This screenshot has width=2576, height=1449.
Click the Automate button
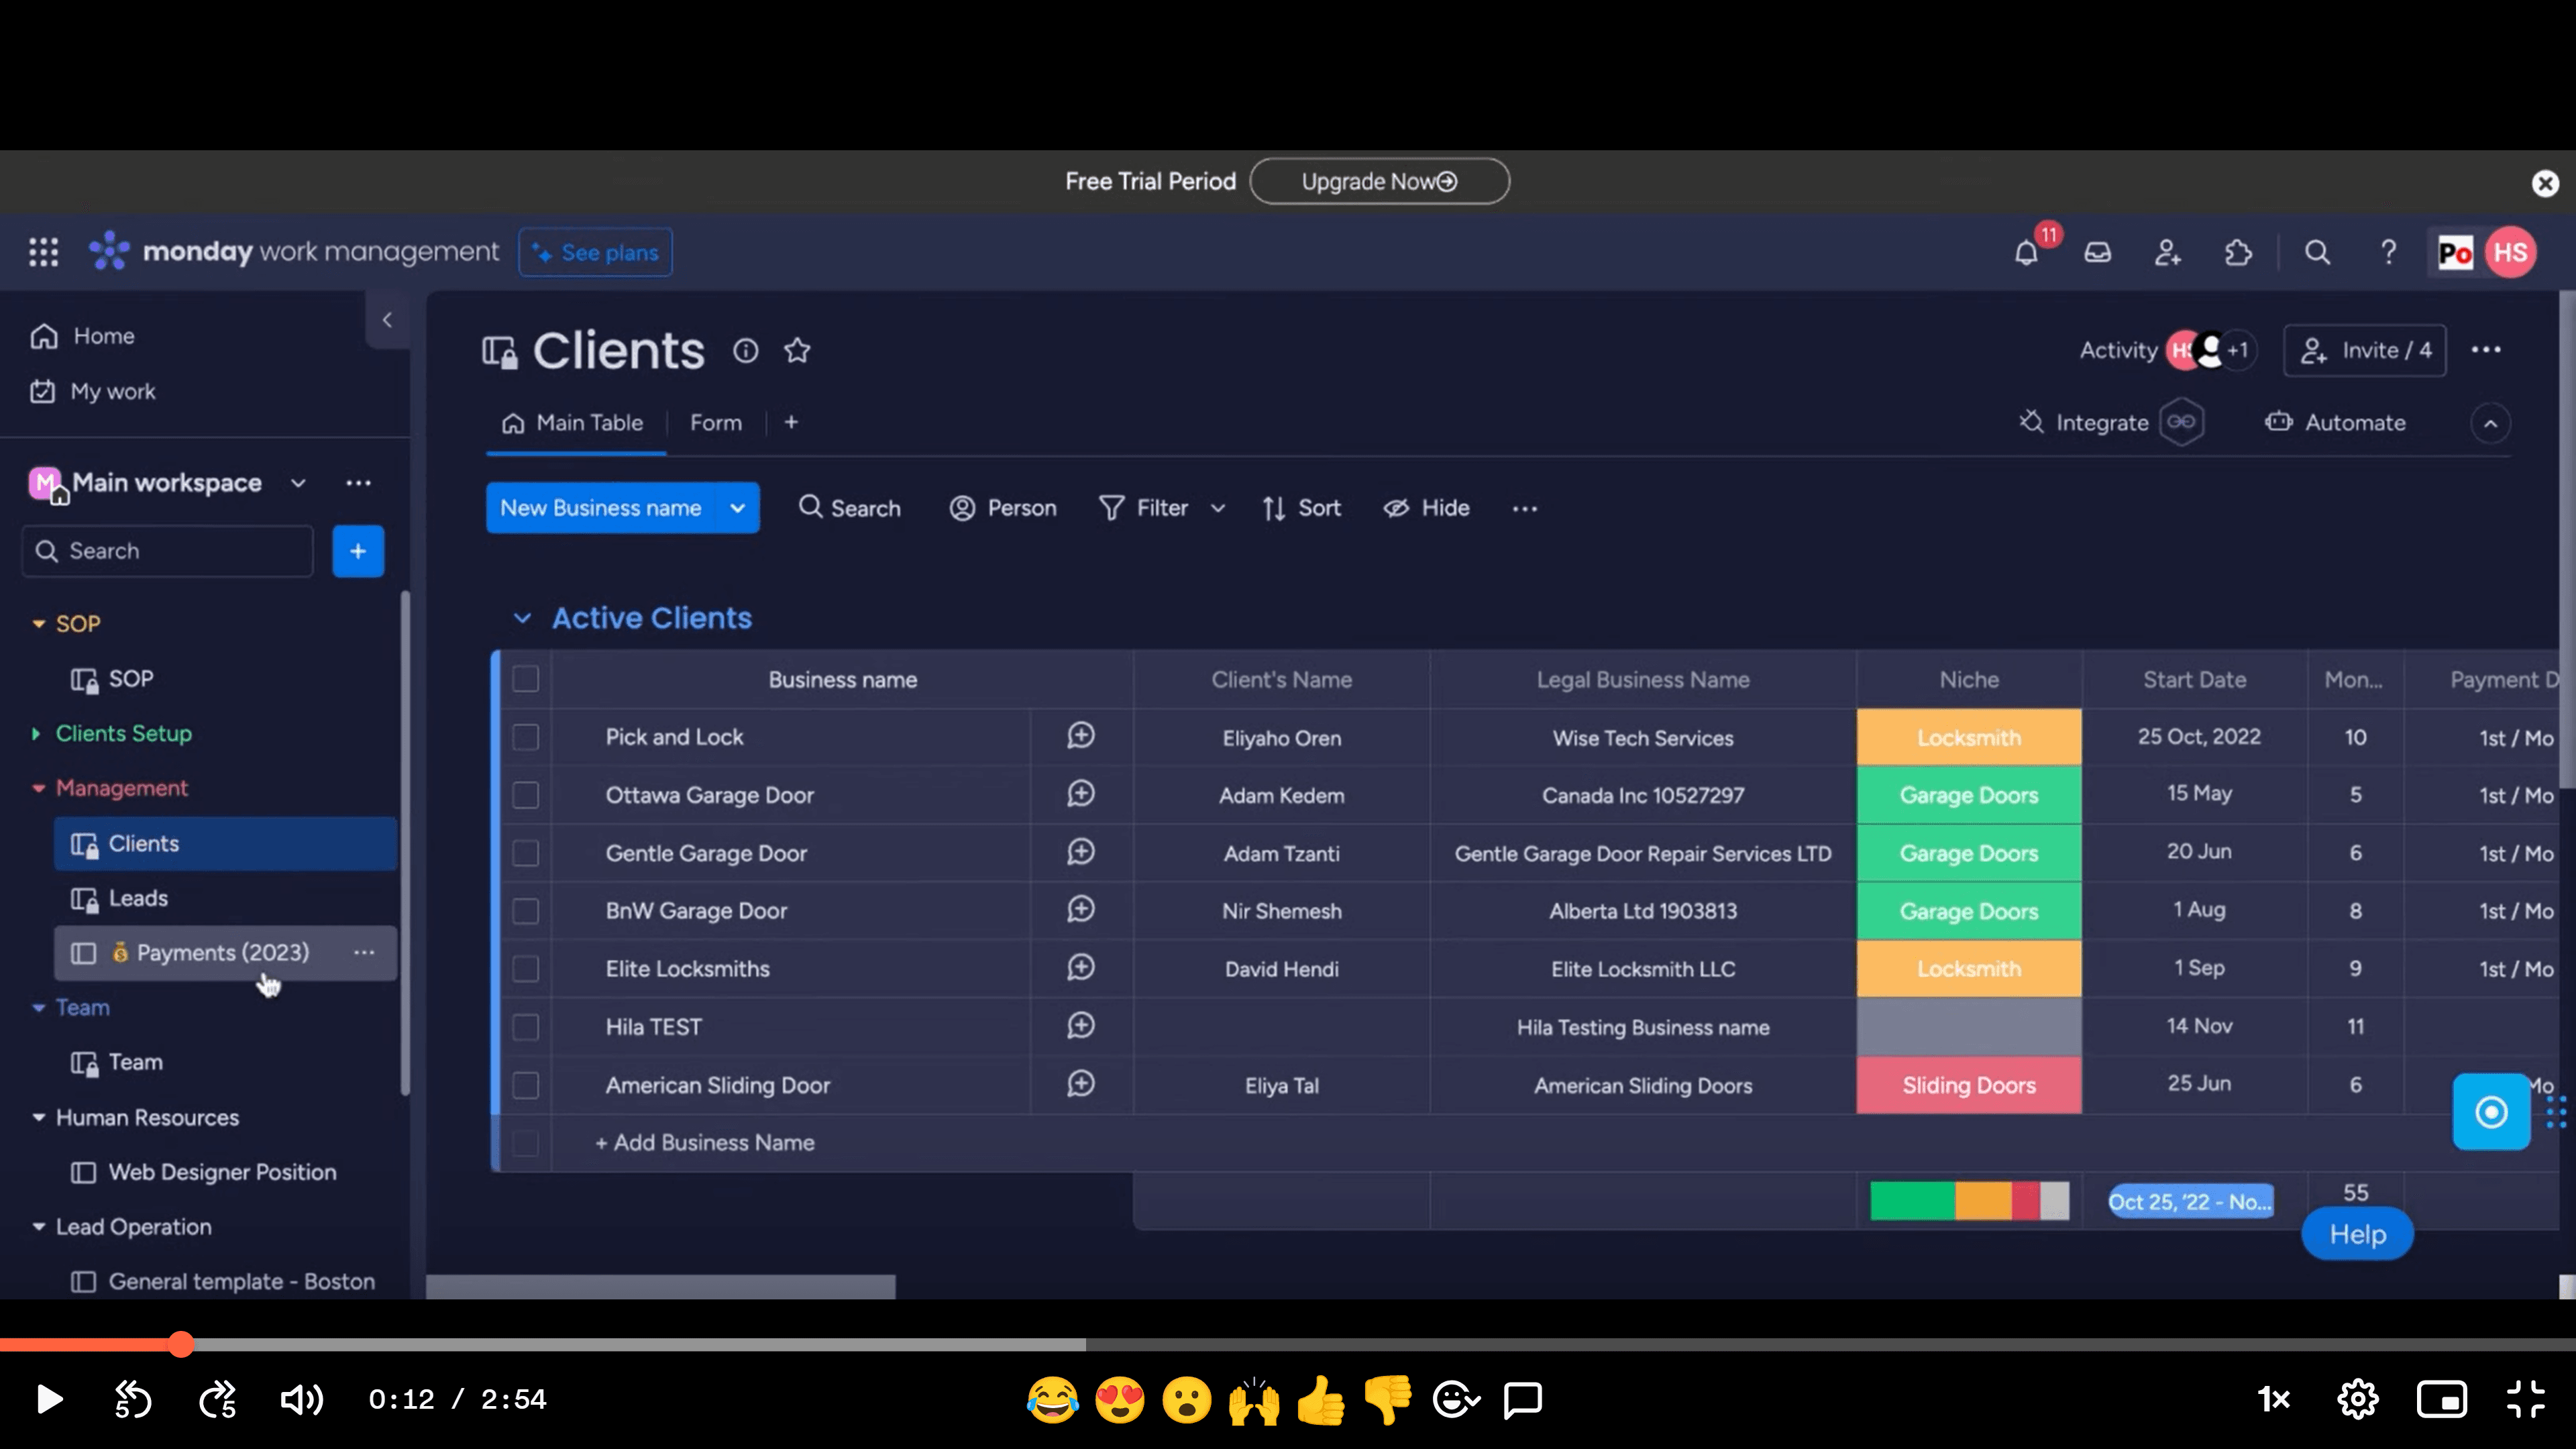coord(2335,423)
